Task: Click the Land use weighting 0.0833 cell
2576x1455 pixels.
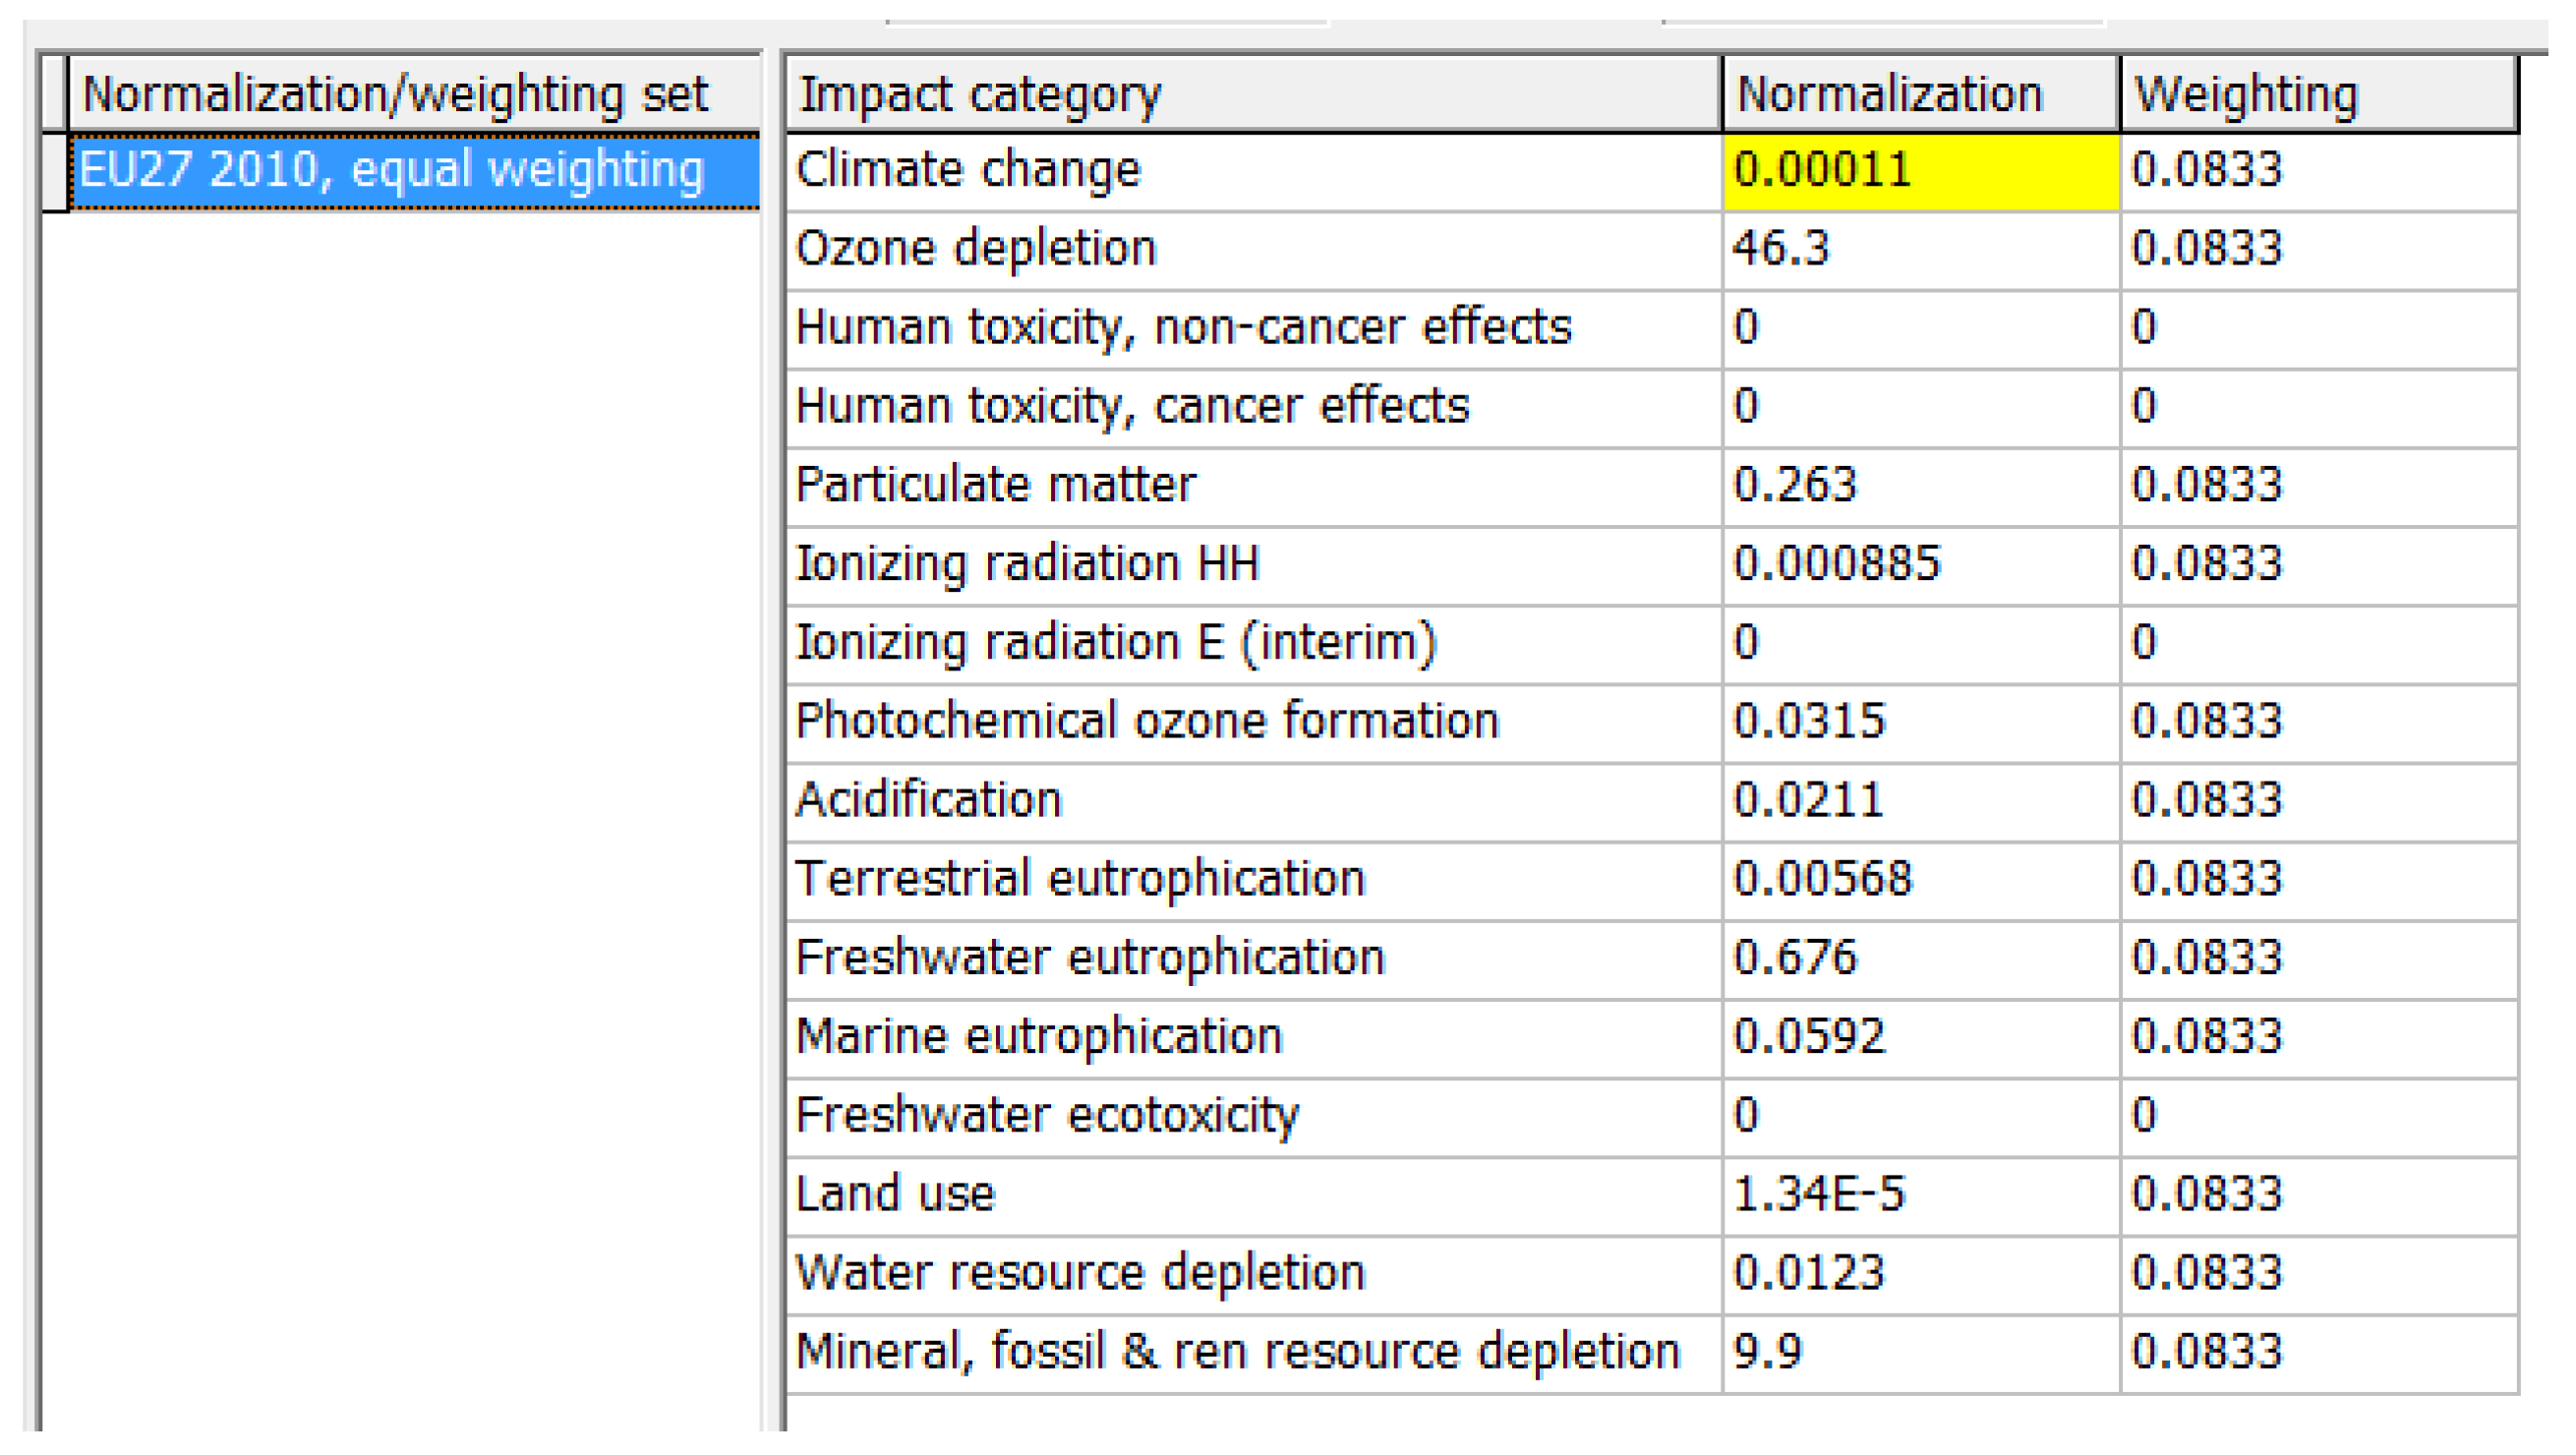Action: point(2319,1196)
